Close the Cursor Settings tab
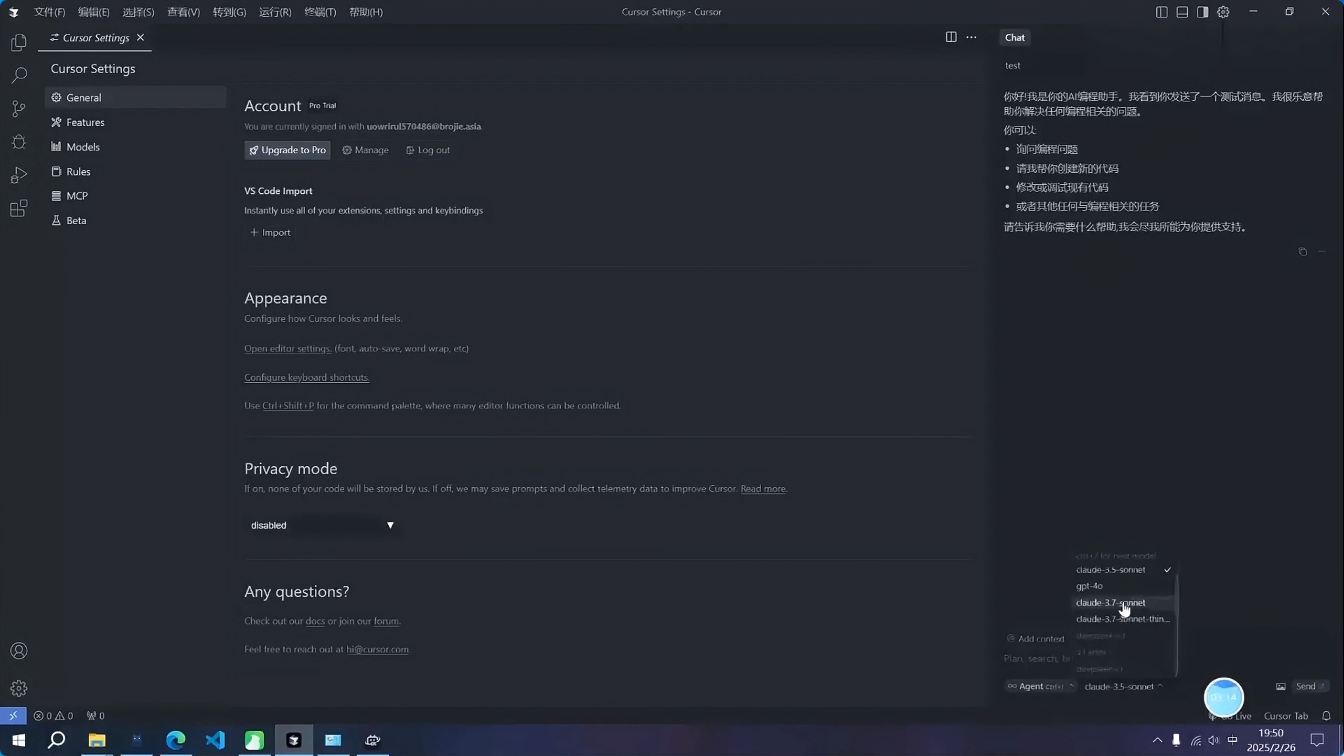The width and height of the screenshot is (1344, 756). tap(140, 37)
